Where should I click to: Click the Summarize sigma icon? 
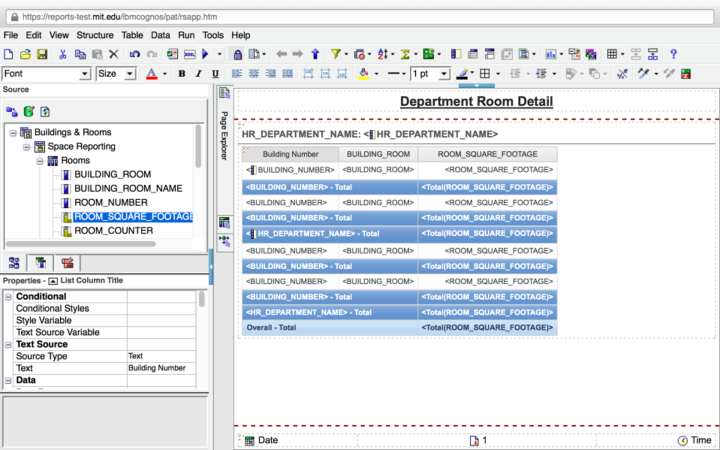pos(406,54)
